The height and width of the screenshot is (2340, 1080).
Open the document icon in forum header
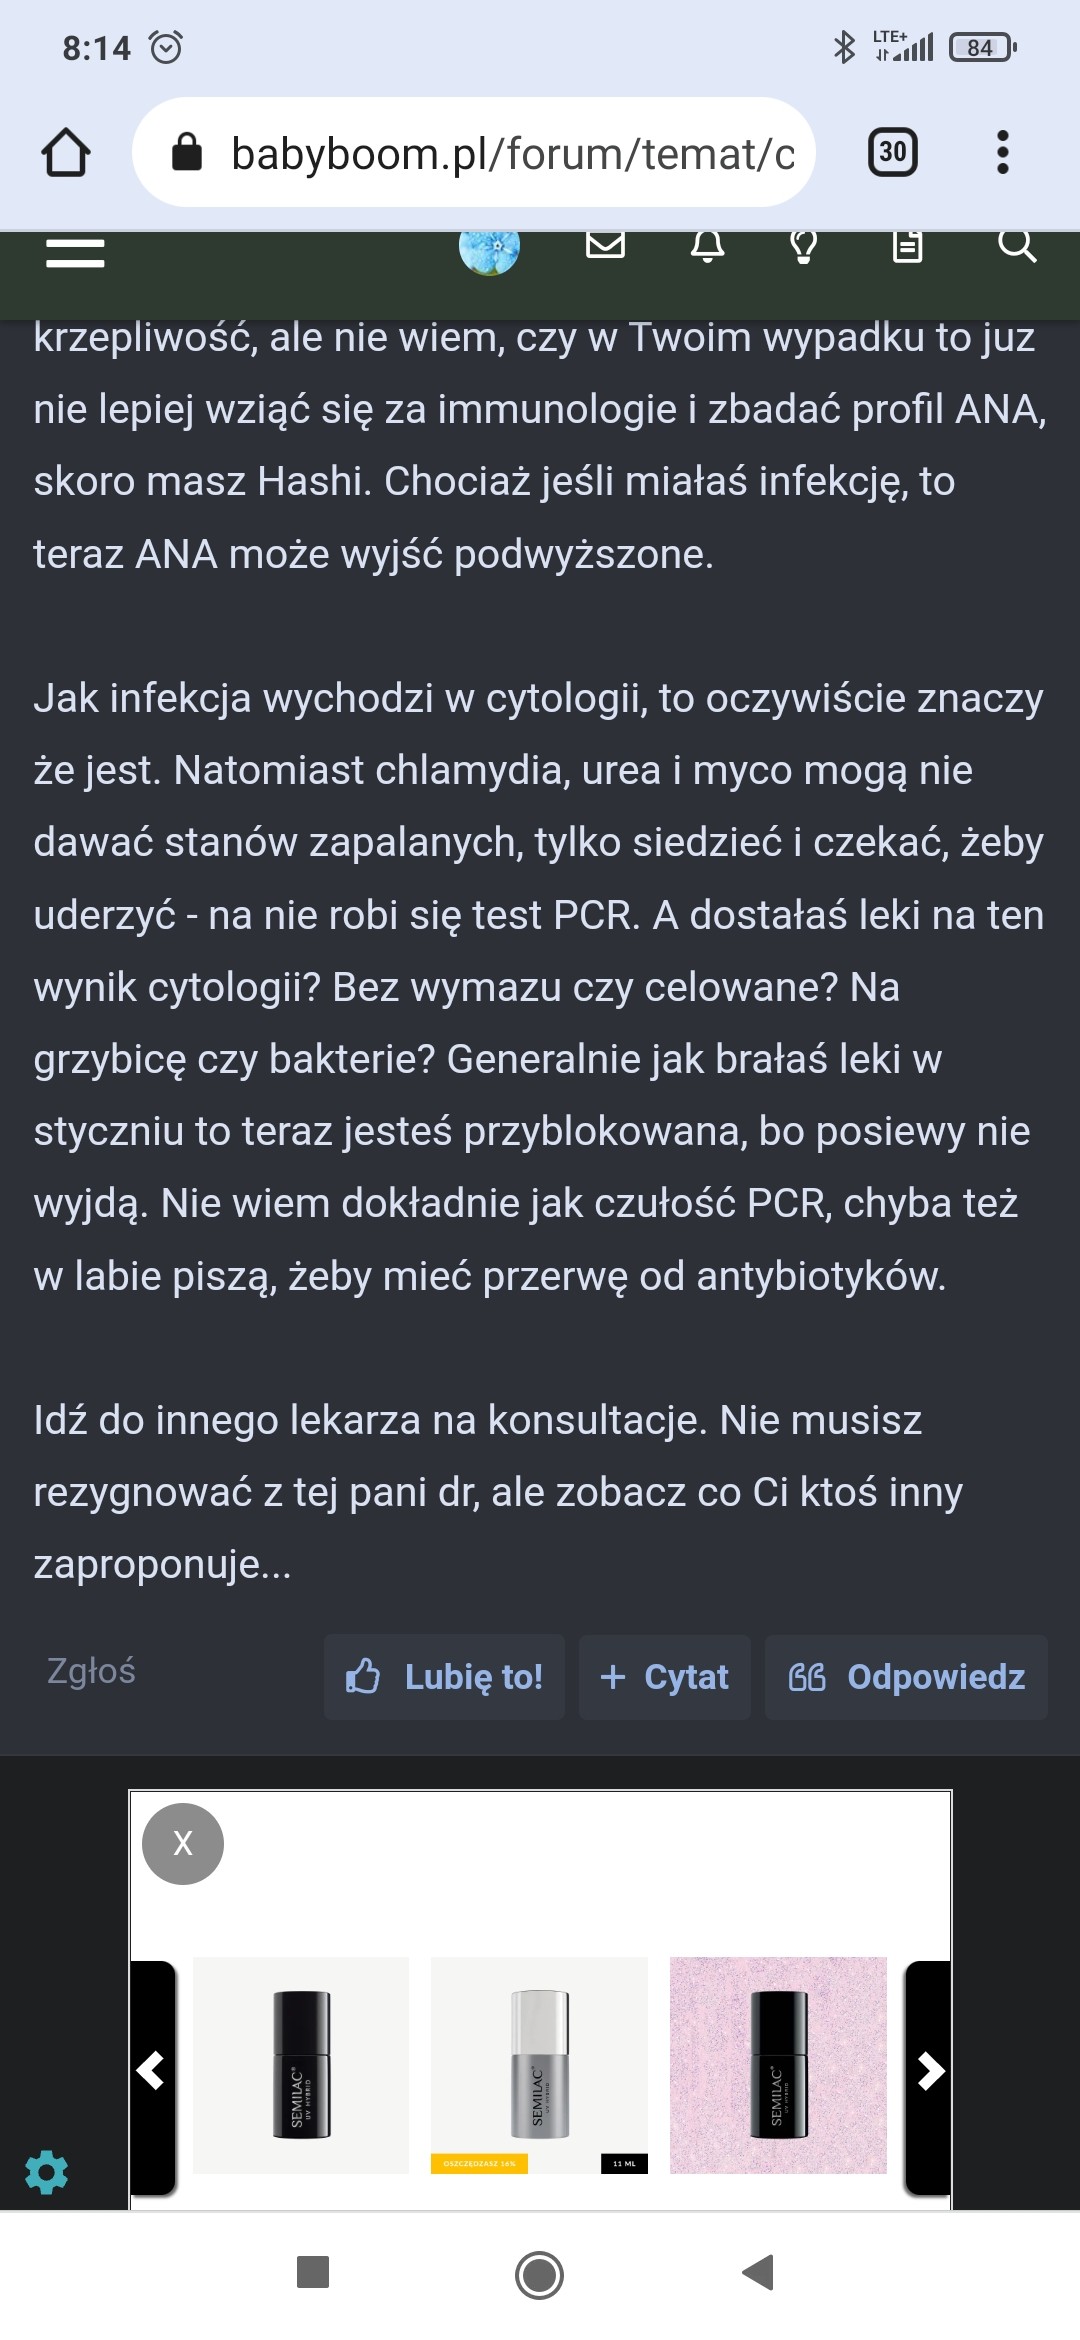907,246
